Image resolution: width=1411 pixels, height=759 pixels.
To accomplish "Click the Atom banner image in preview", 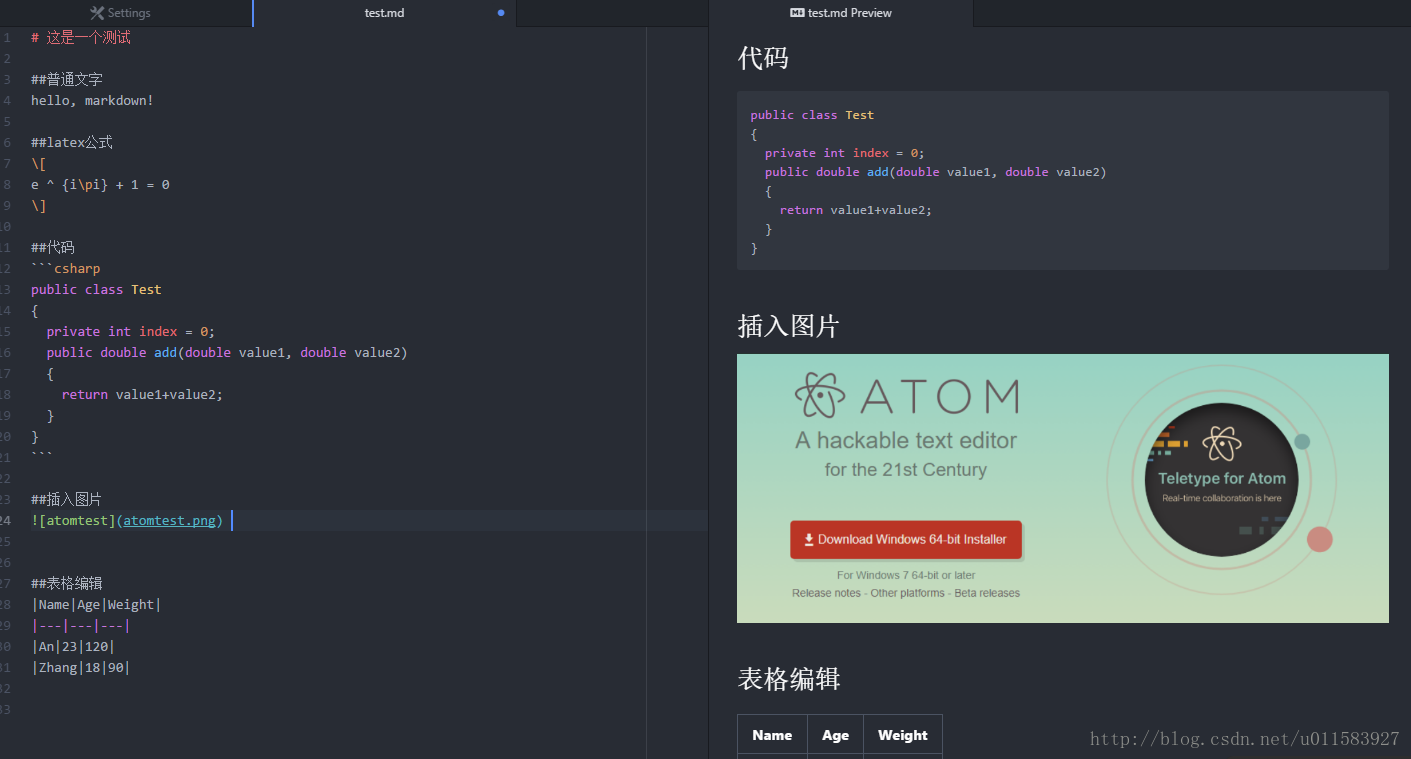I will (1063, 488).
